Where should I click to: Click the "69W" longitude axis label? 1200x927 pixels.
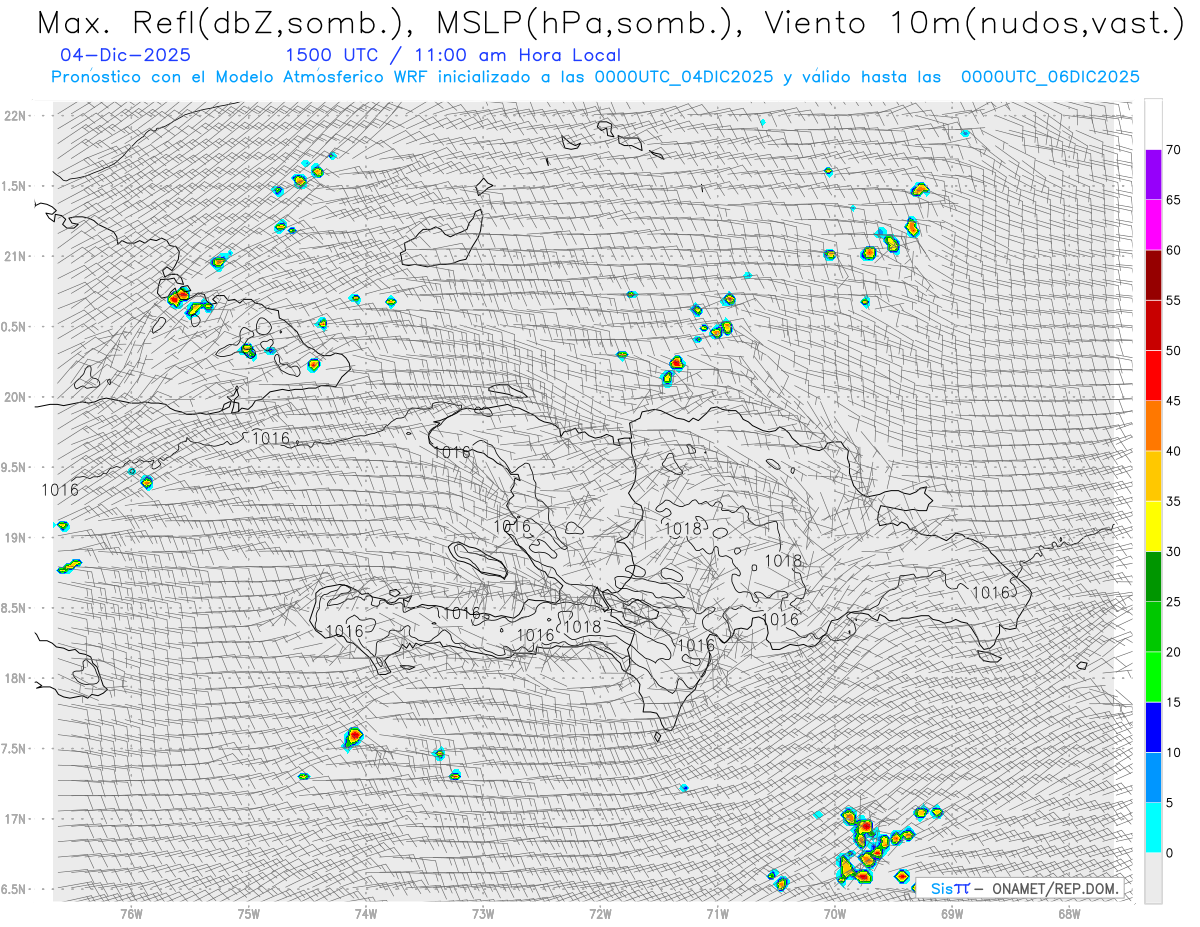coord(952,913)
